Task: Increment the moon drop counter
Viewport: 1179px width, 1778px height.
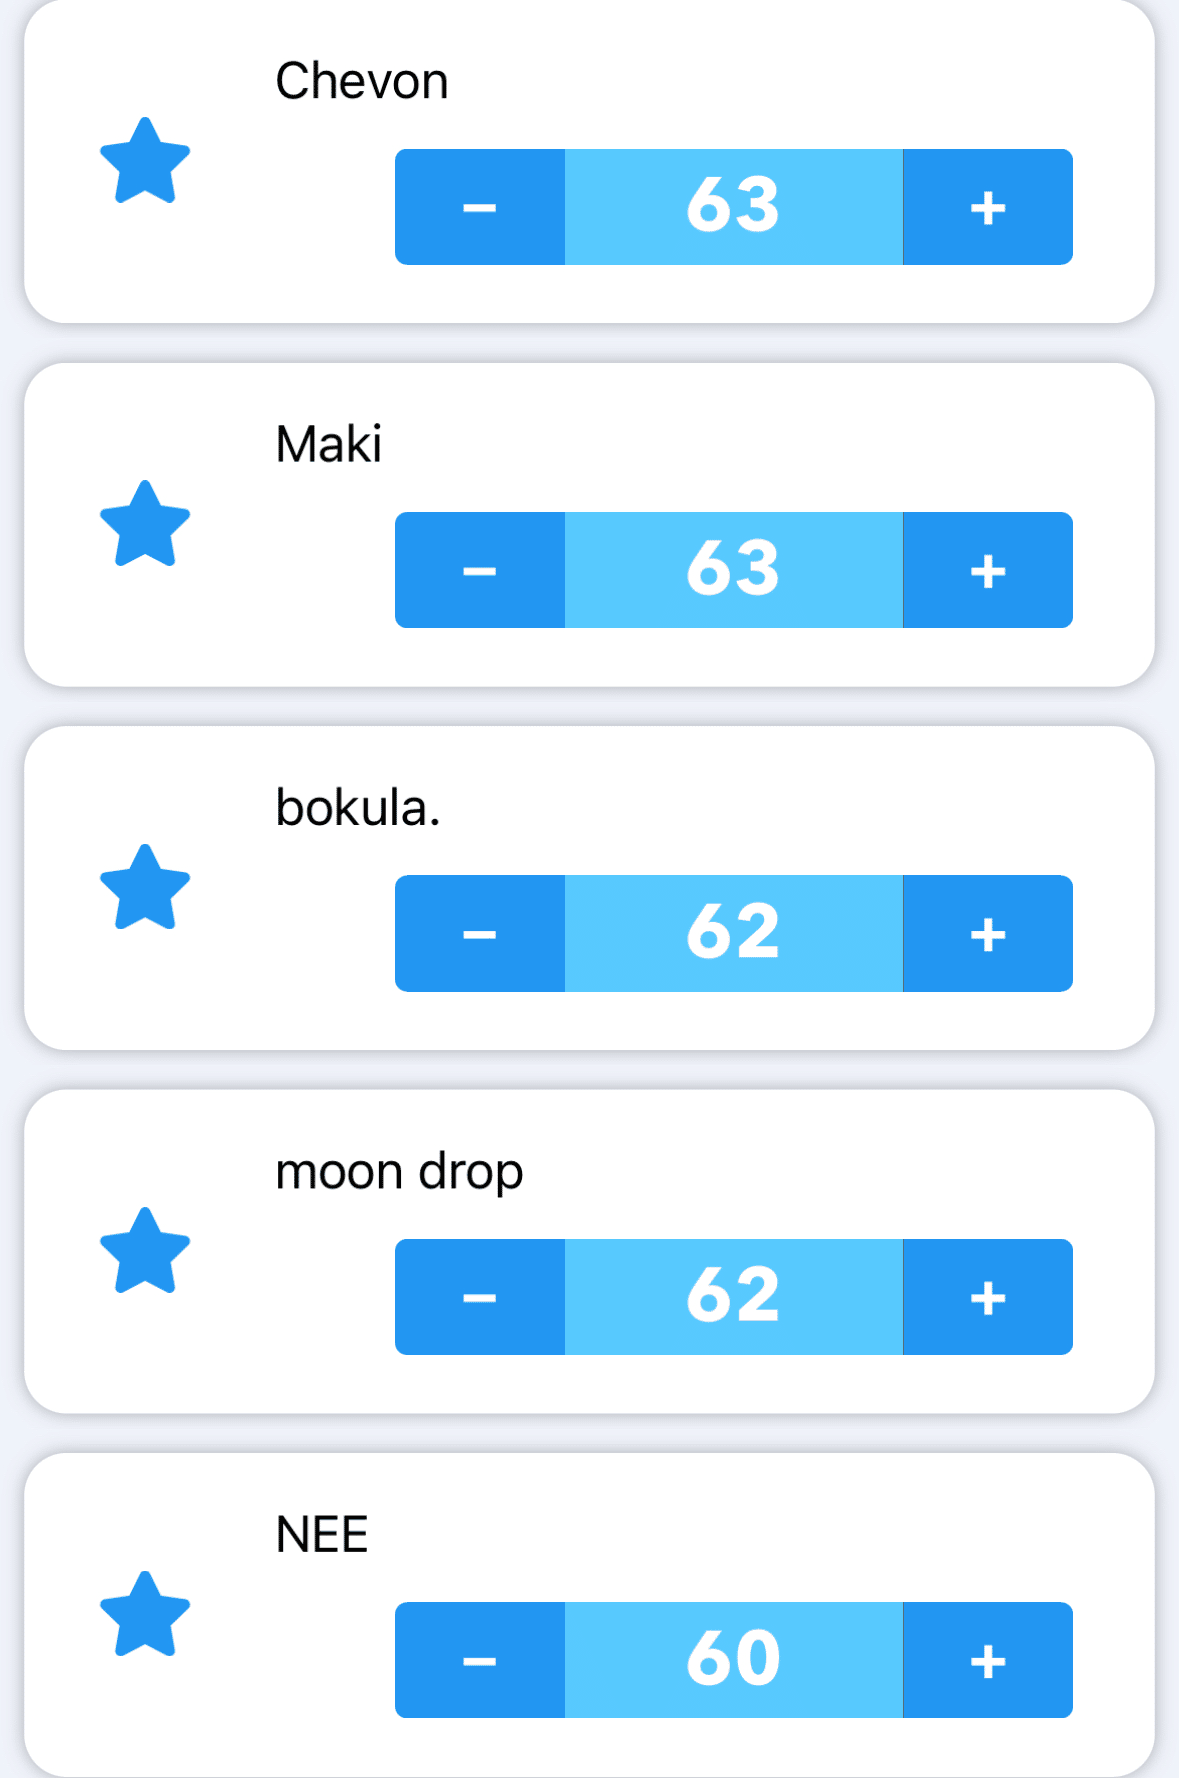Action: pos(988,1297)
